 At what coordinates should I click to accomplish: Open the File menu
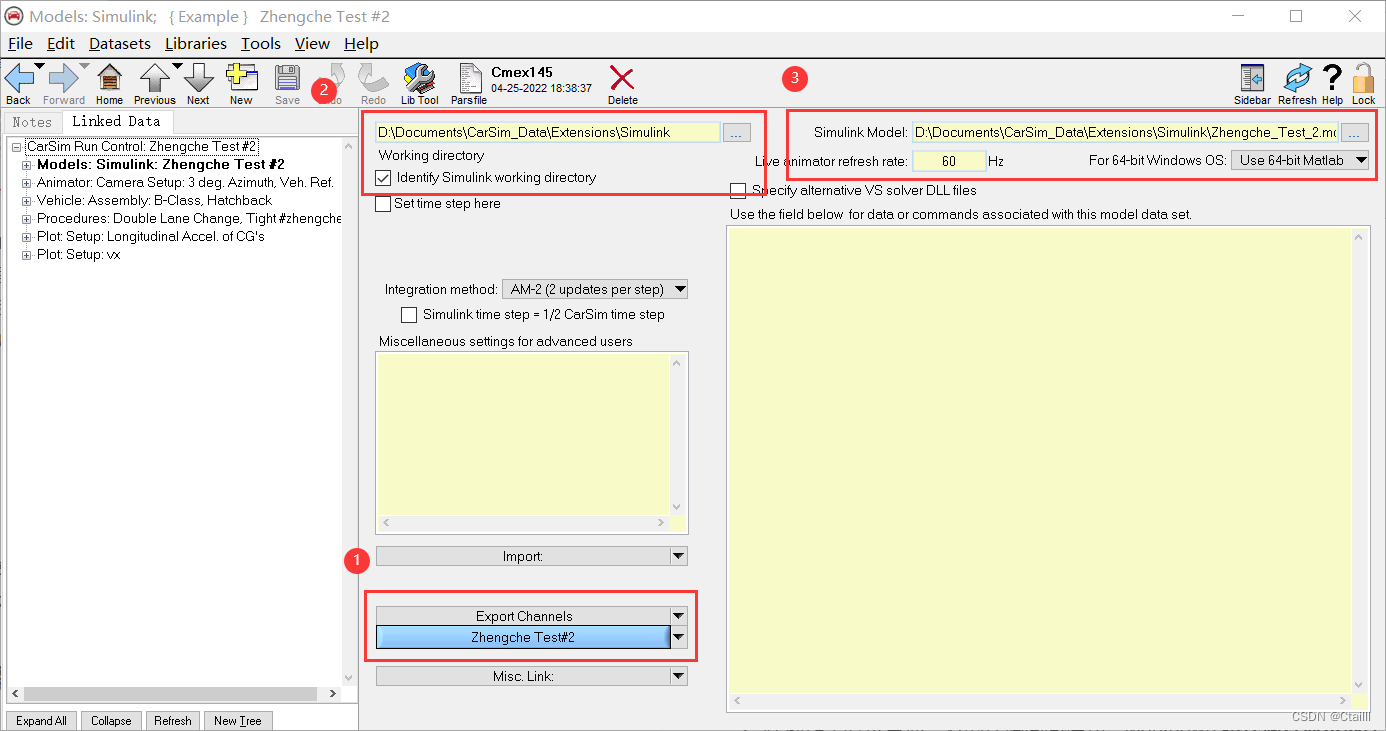coord(20,44)
